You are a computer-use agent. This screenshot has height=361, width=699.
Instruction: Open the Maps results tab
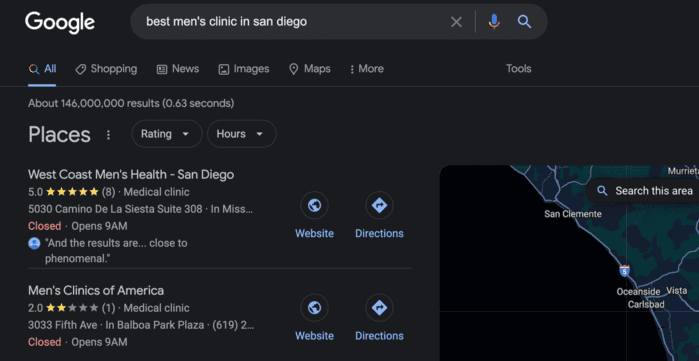[x=310, y=69]
